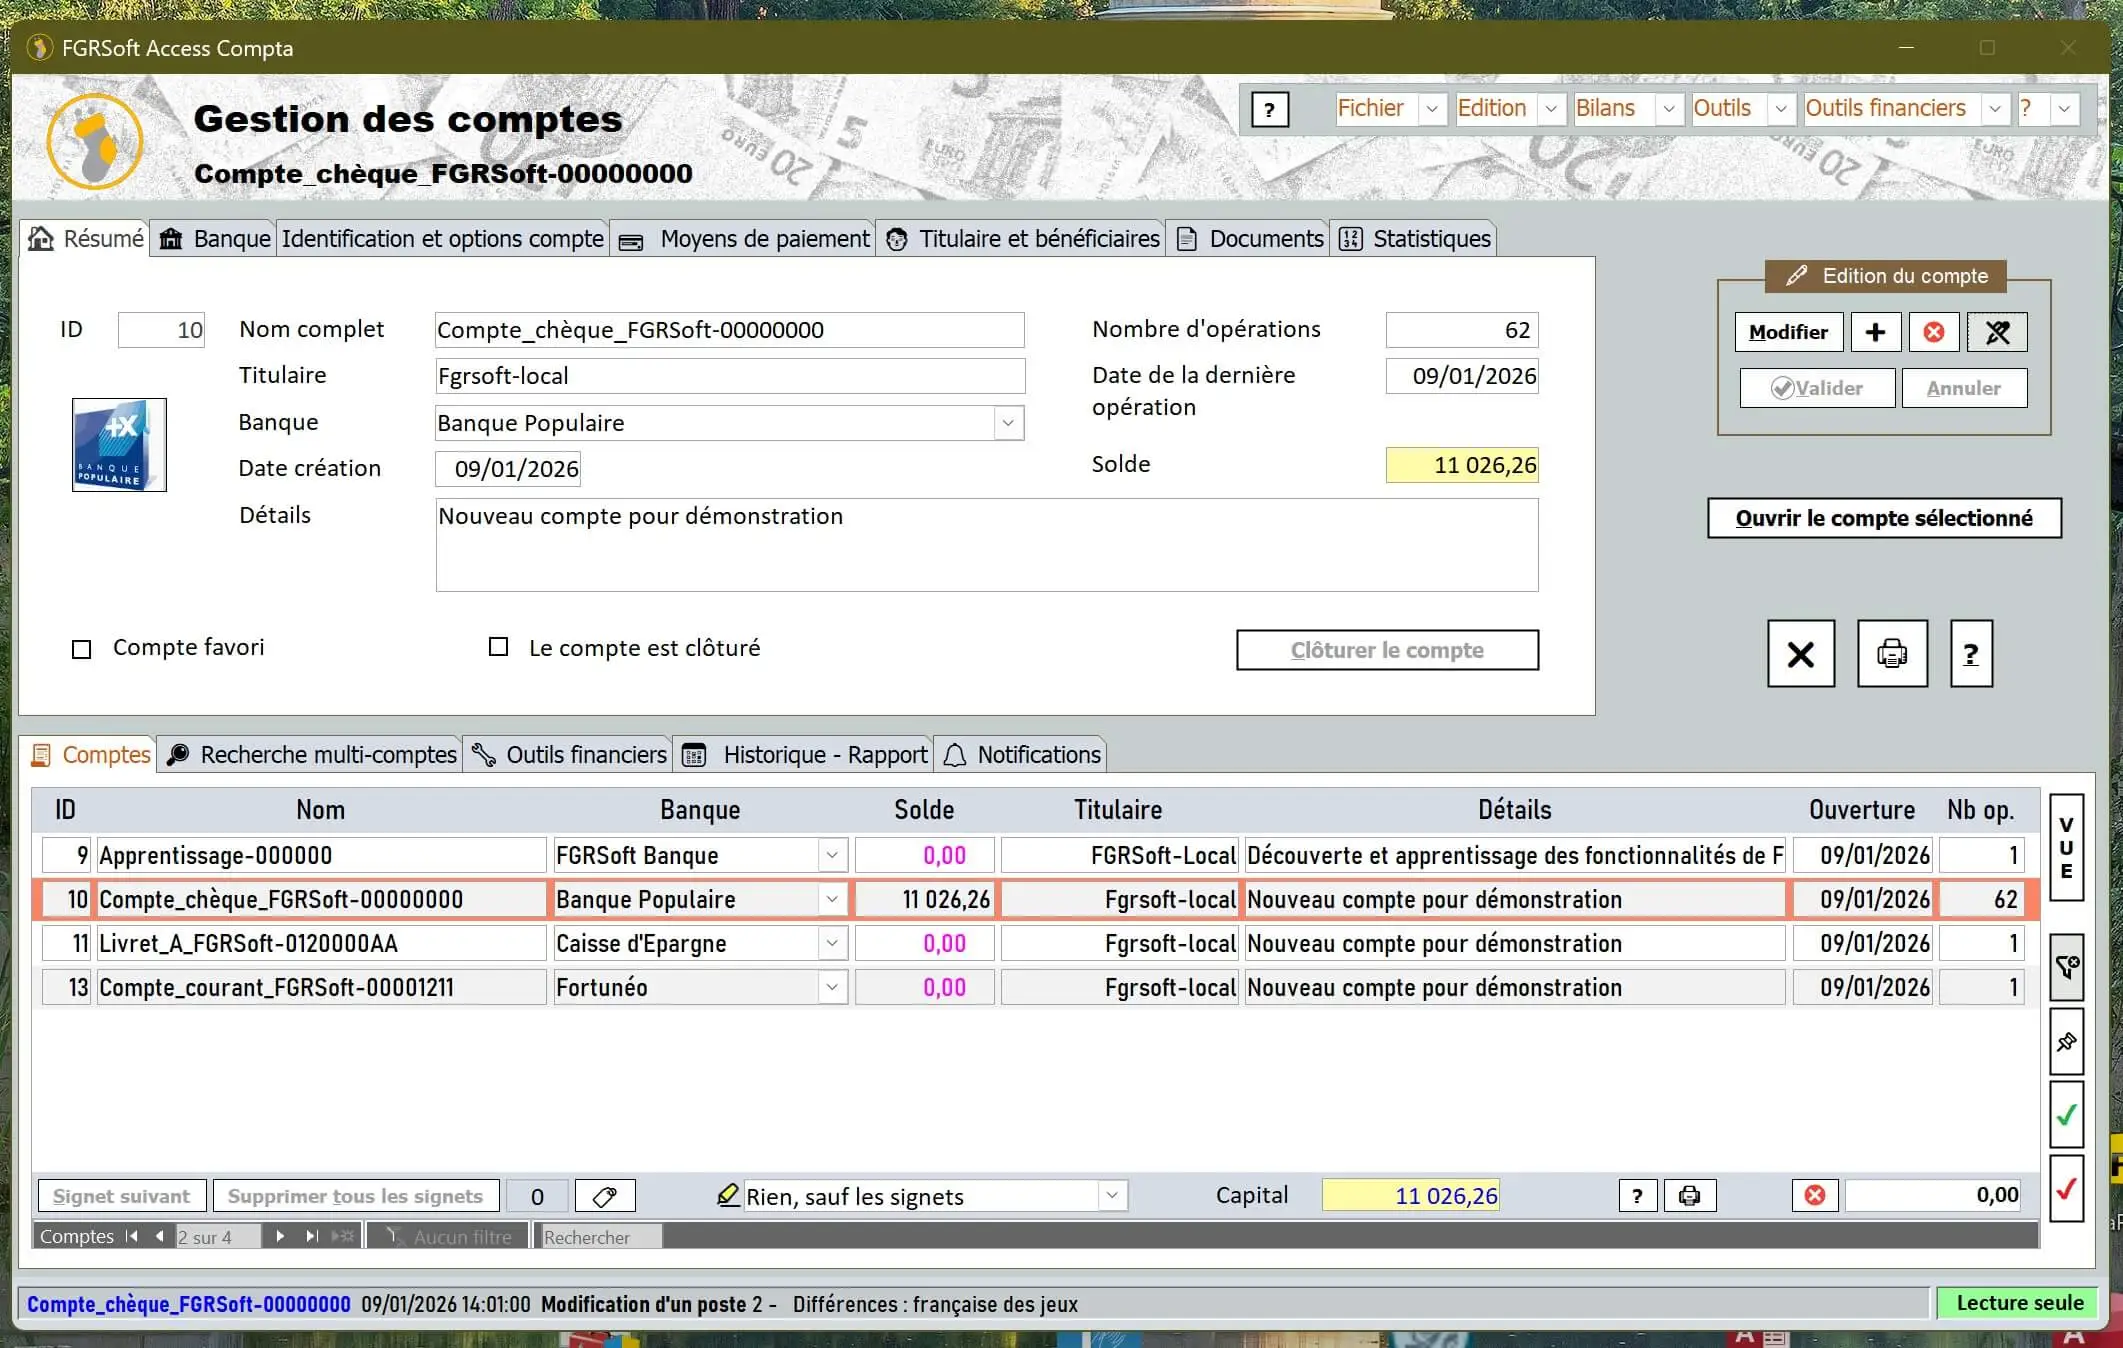2123x1348 pixels.
Task: Click the crossed tools icon in Edition du compte
Action: pos(1997,332)
